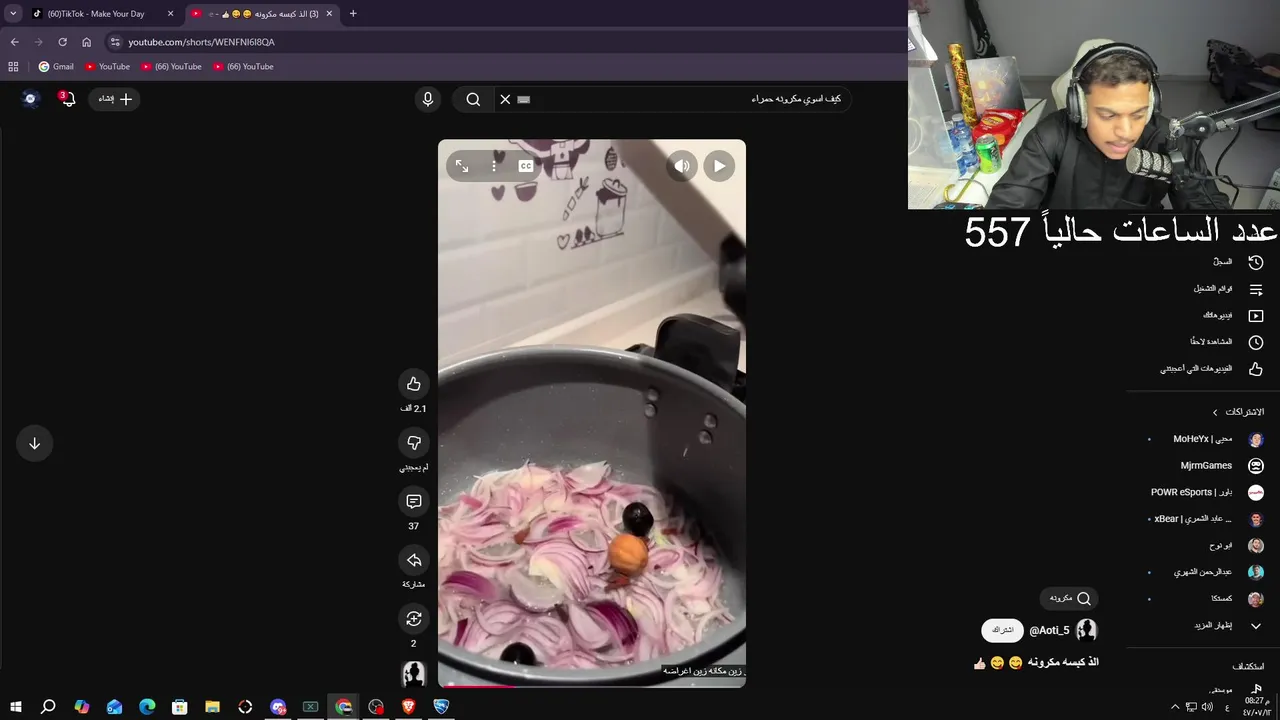
Task: Expand the Subscriptions (الاشتراكات) heading
Action: [1237, 412]
